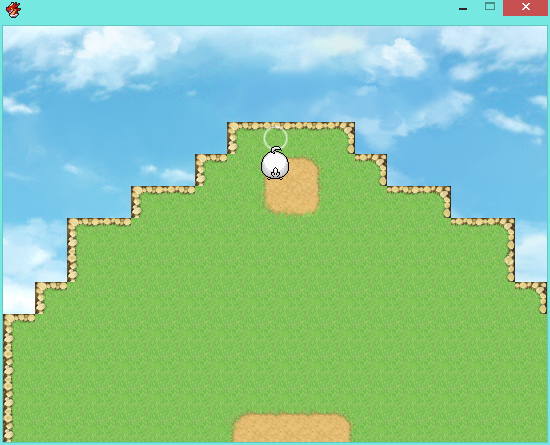550x445 pixels.
Task: Click the small sand patch beside the character
Action: [x=292, y=186]
